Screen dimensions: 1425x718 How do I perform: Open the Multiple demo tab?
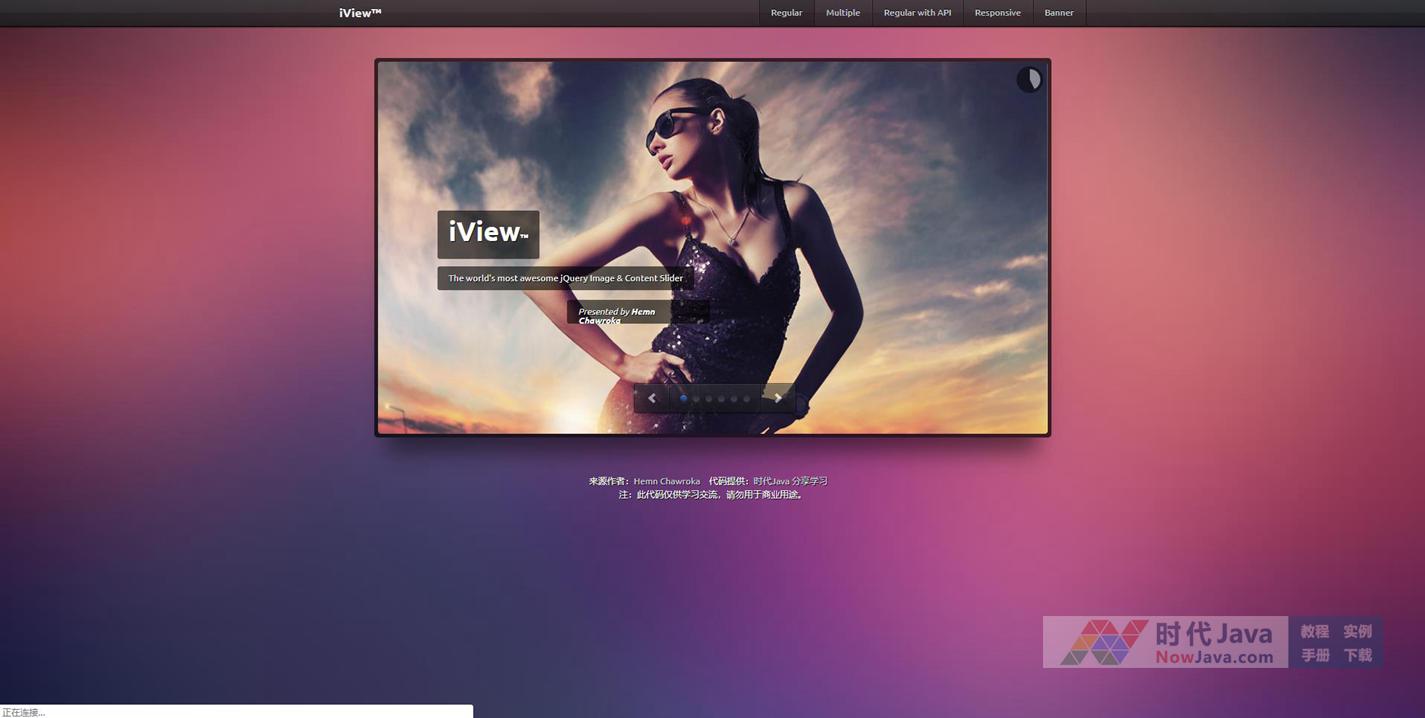843,13
